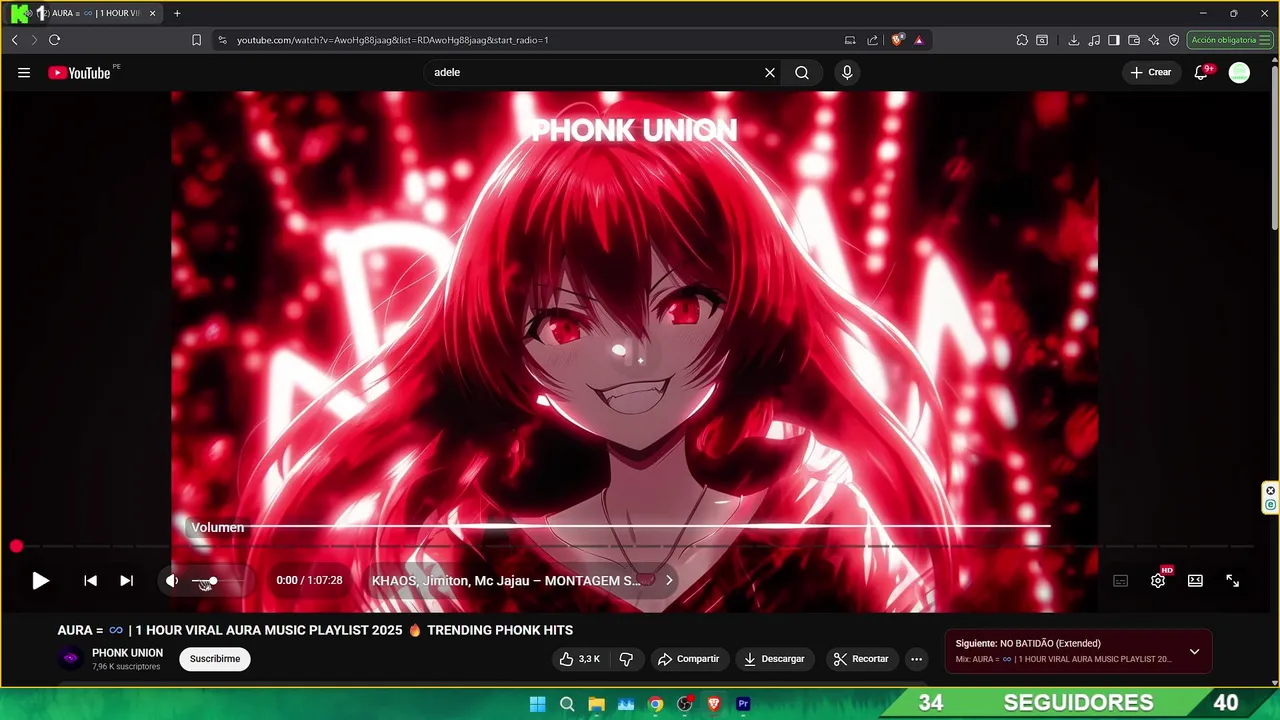Image resolution: width=1280 pixels, height=720 pixels.
Task: Open the tab search icon in toolbar
Action: (1042, 40)
